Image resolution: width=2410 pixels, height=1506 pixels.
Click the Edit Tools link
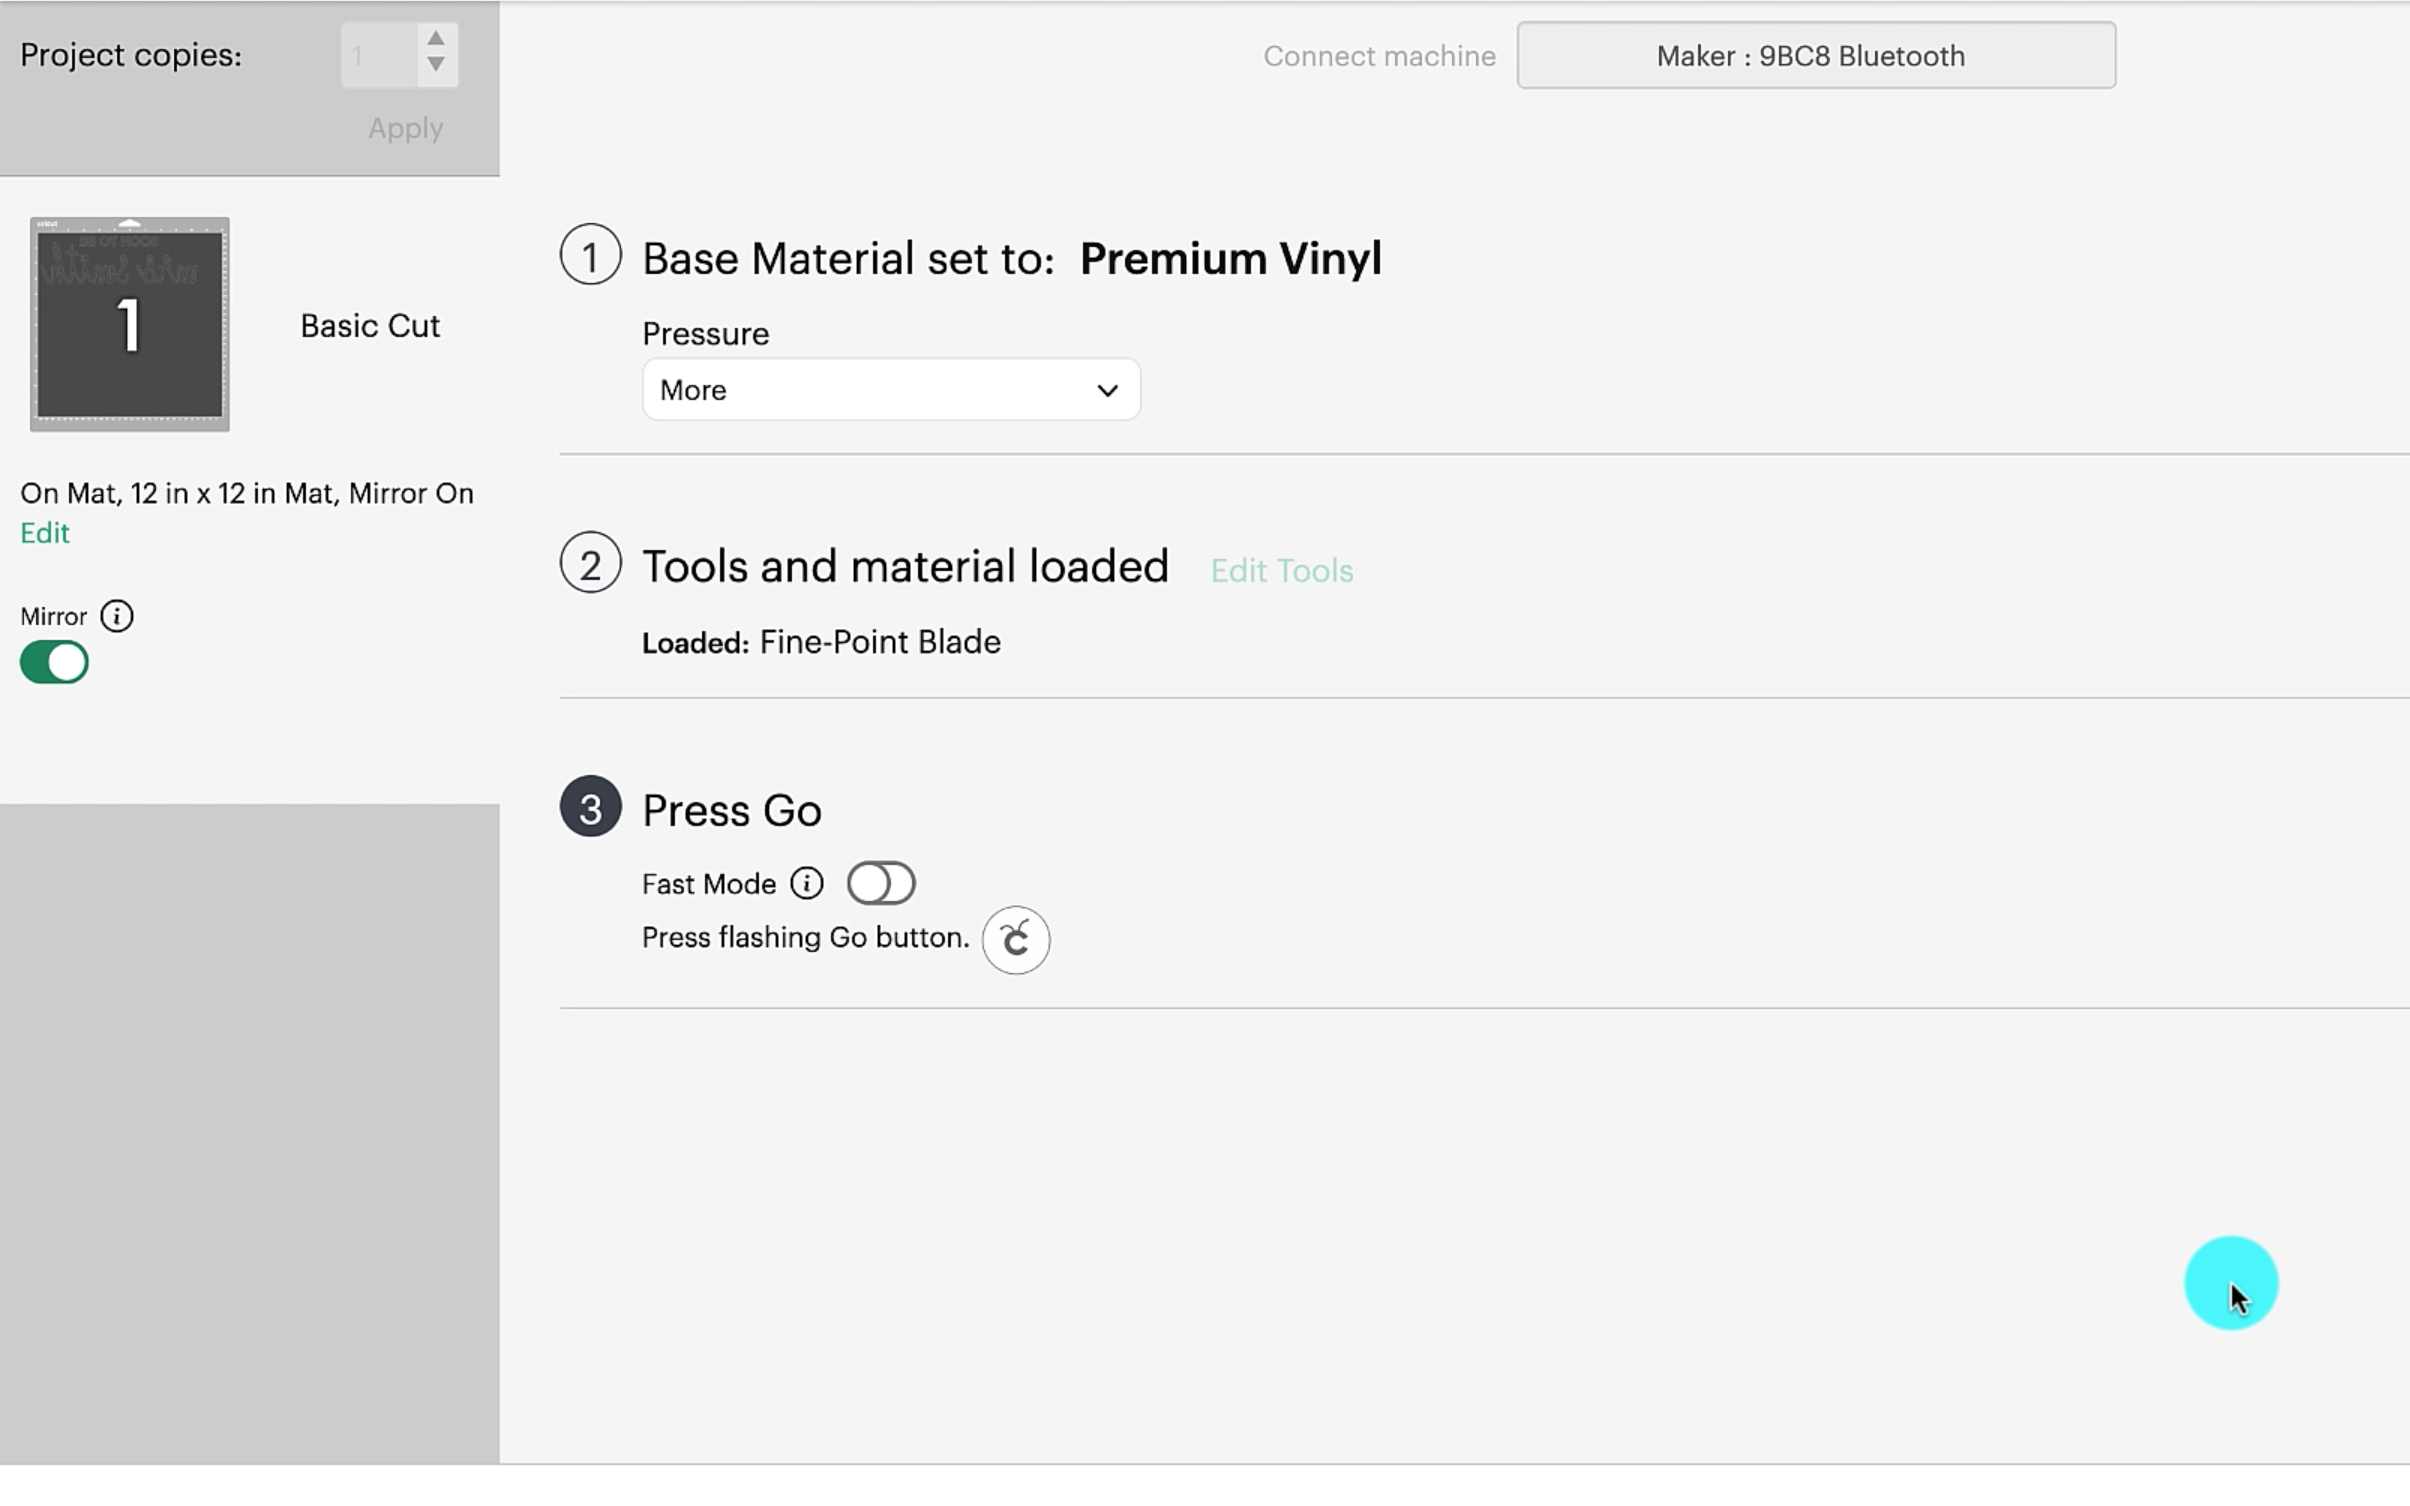coord(1281,571)
